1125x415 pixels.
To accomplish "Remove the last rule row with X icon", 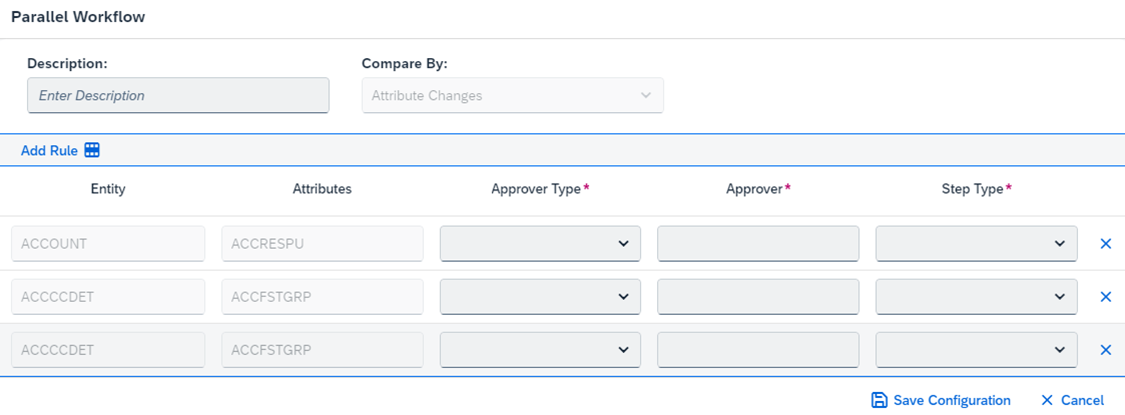I will (1106, 350).
